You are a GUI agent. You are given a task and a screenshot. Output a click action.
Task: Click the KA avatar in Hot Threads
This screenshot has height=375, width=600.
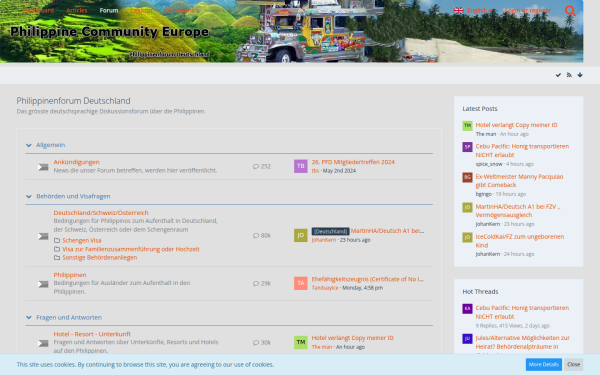(467, 308)
